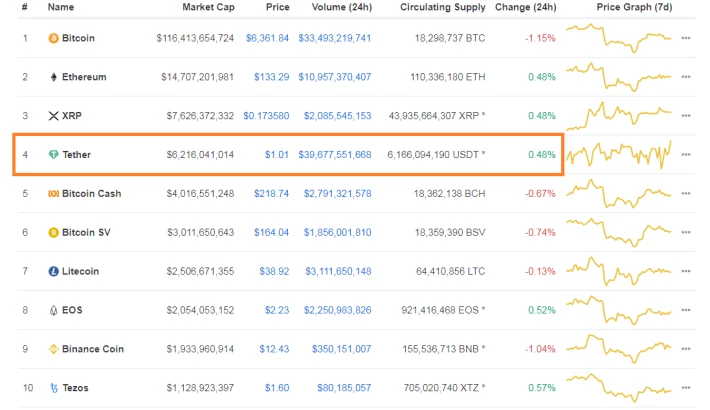
Task: Click Tezos volume $80,185,057
Action: (x=344, y=388)
